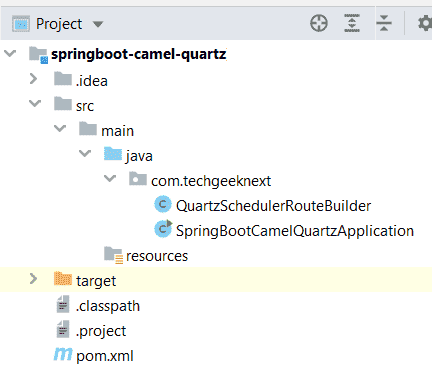The image size is (432, 366).
Task: Click the .idea folder icon
Action: [x=63, y=79]
